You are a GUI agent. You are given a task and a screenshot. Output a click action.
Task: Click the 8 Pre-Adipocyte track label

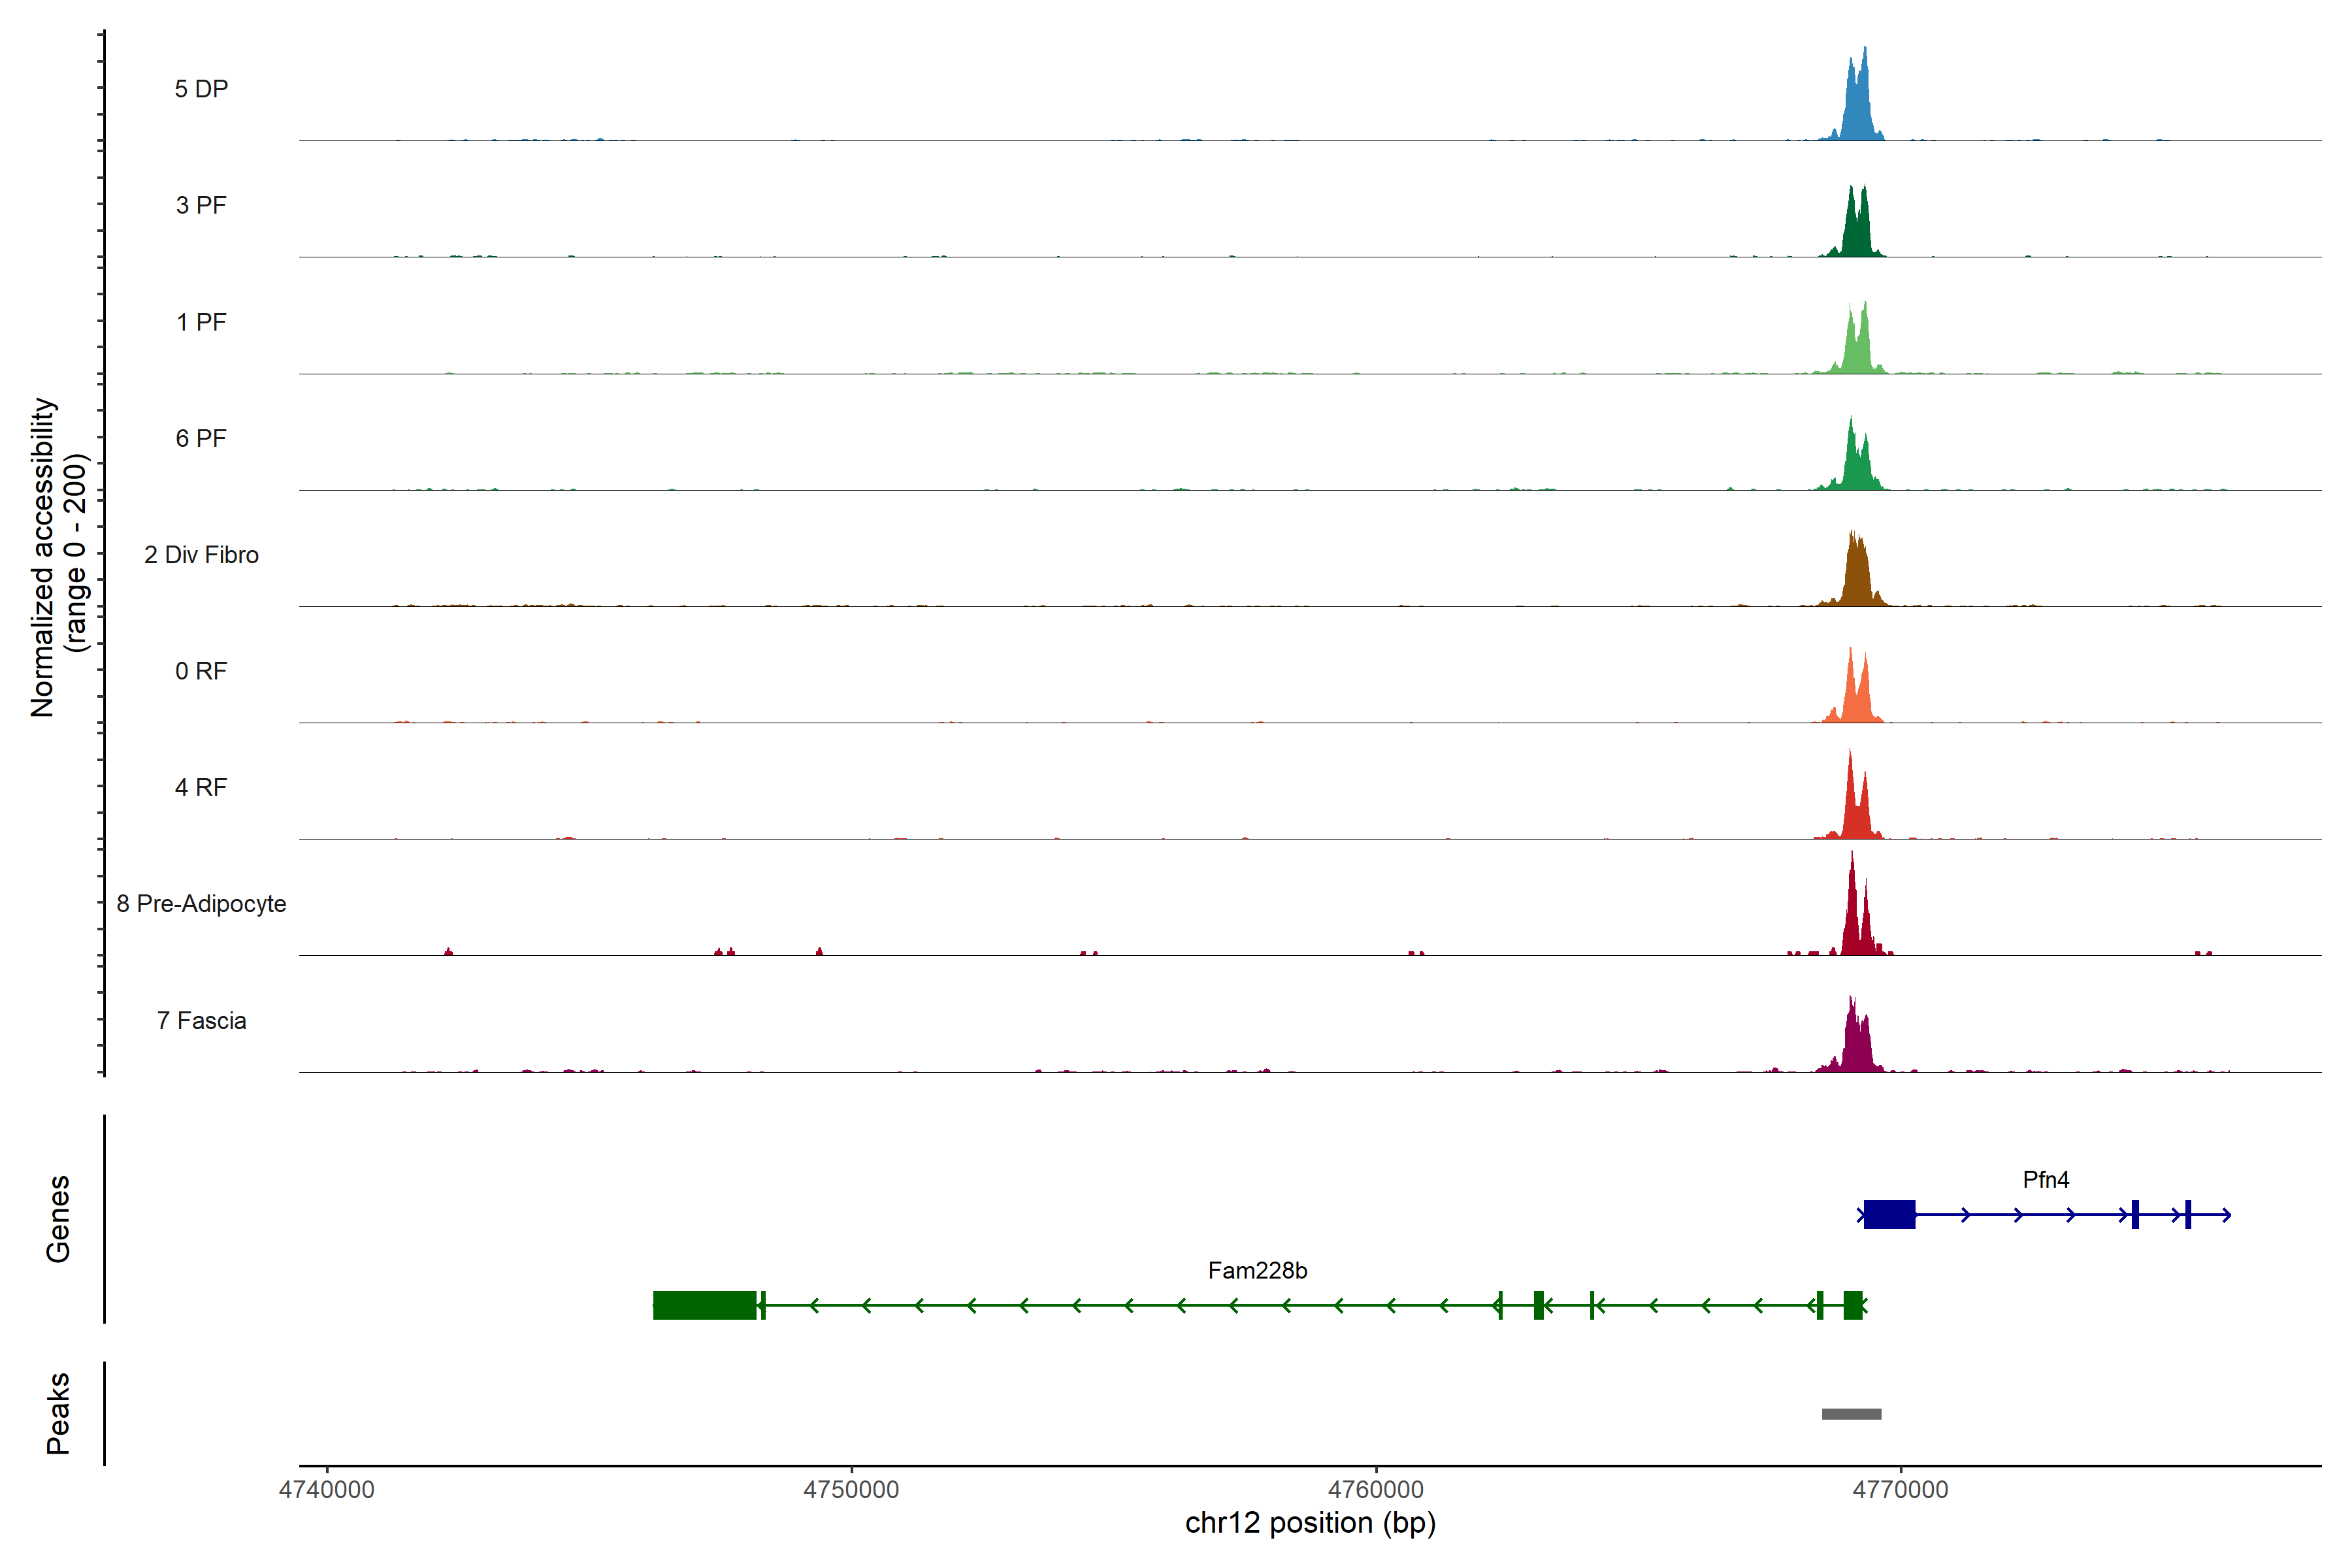201,904
